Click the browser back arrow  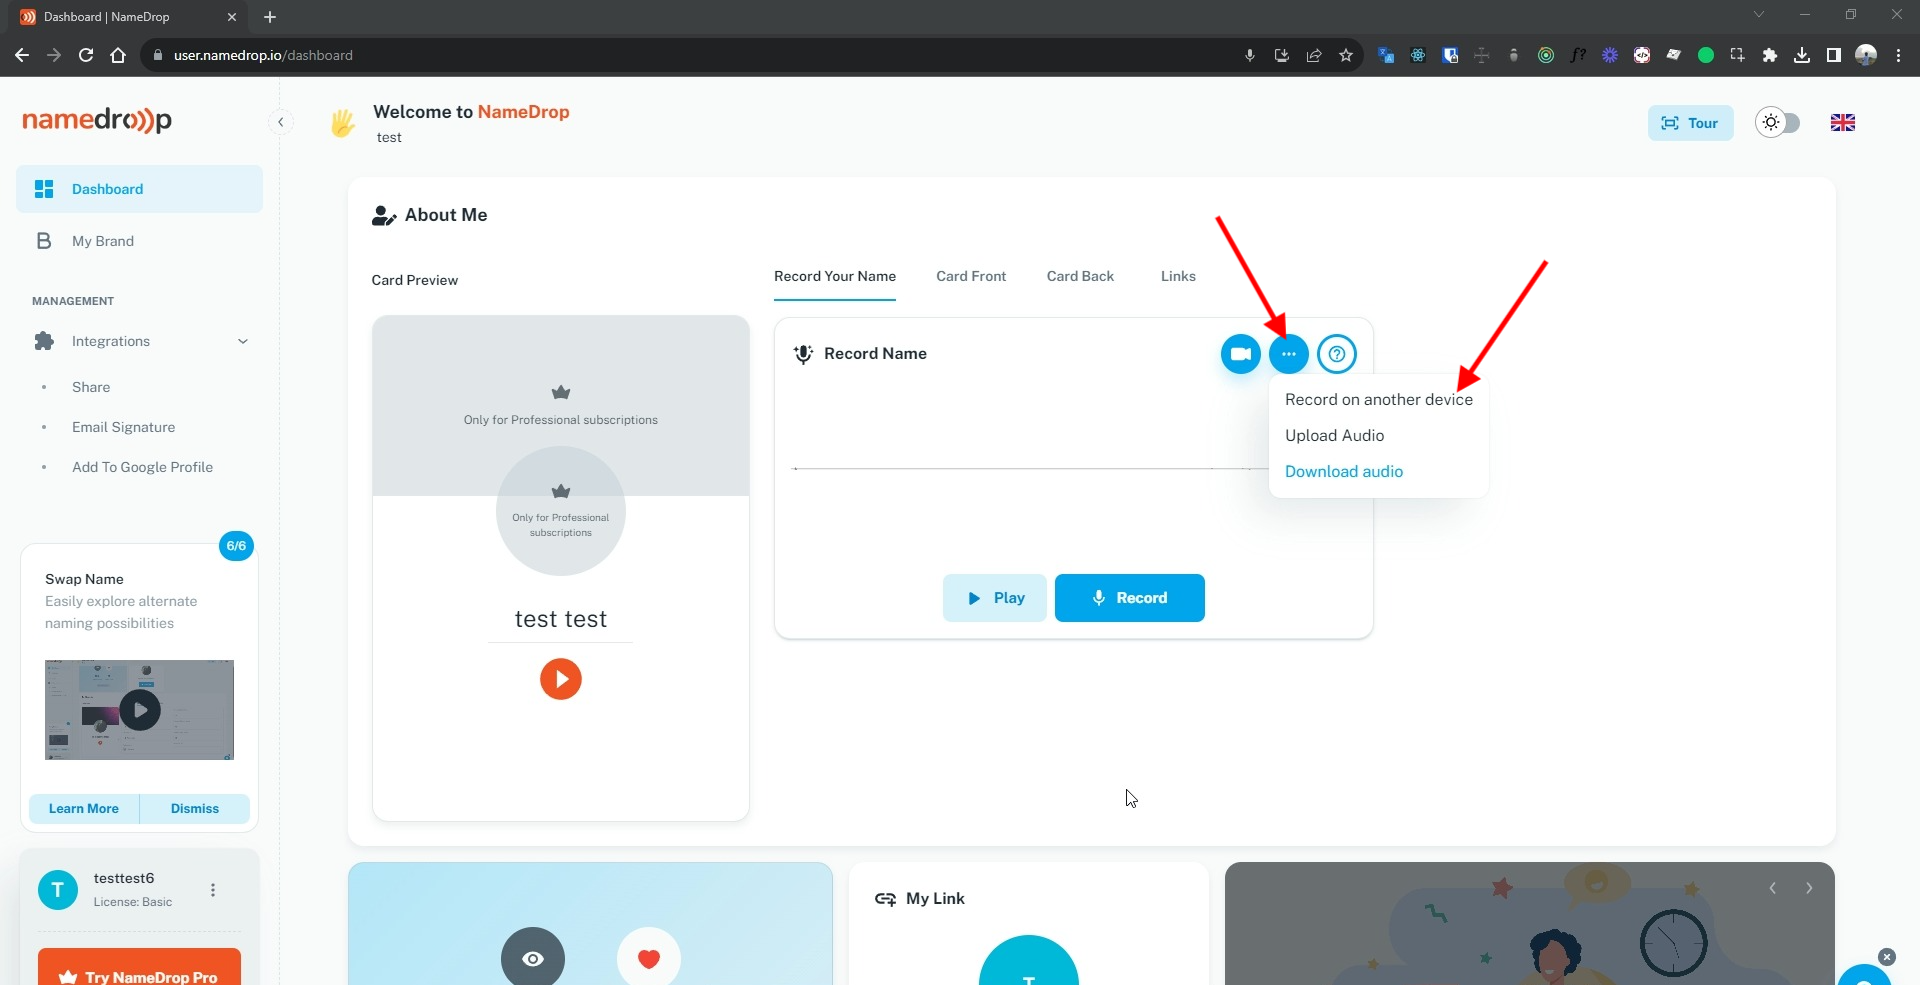(22, 55)
